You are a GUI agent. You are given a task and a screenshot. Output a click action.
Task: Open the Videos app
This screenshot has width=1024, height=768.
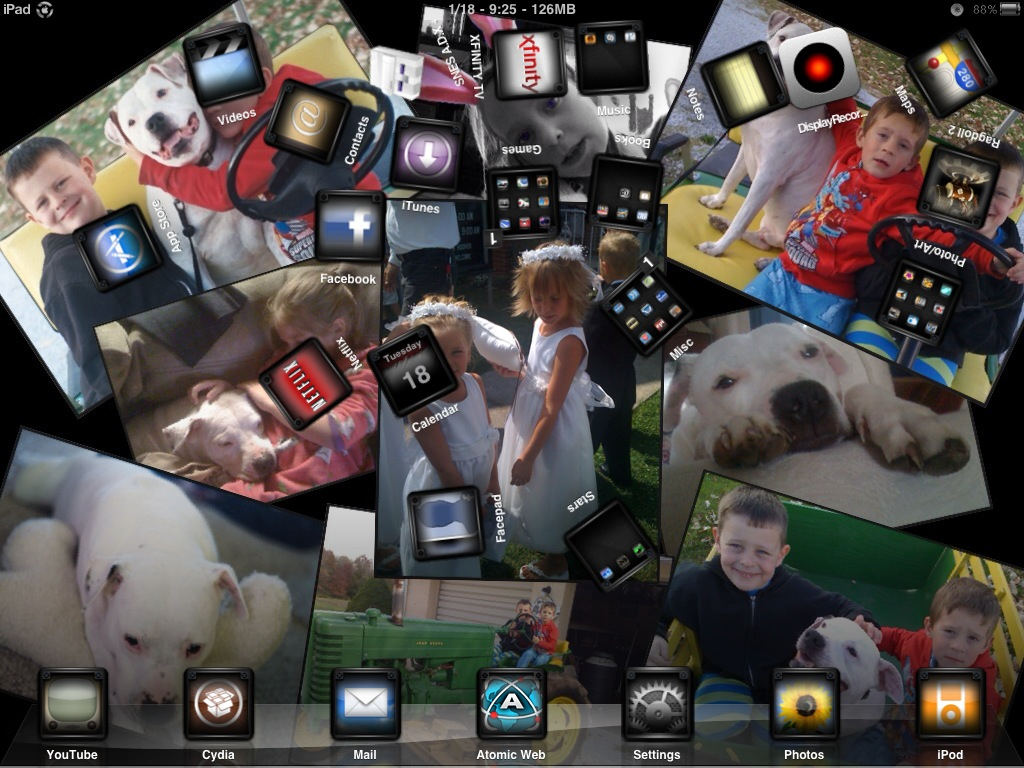(223, 64)
